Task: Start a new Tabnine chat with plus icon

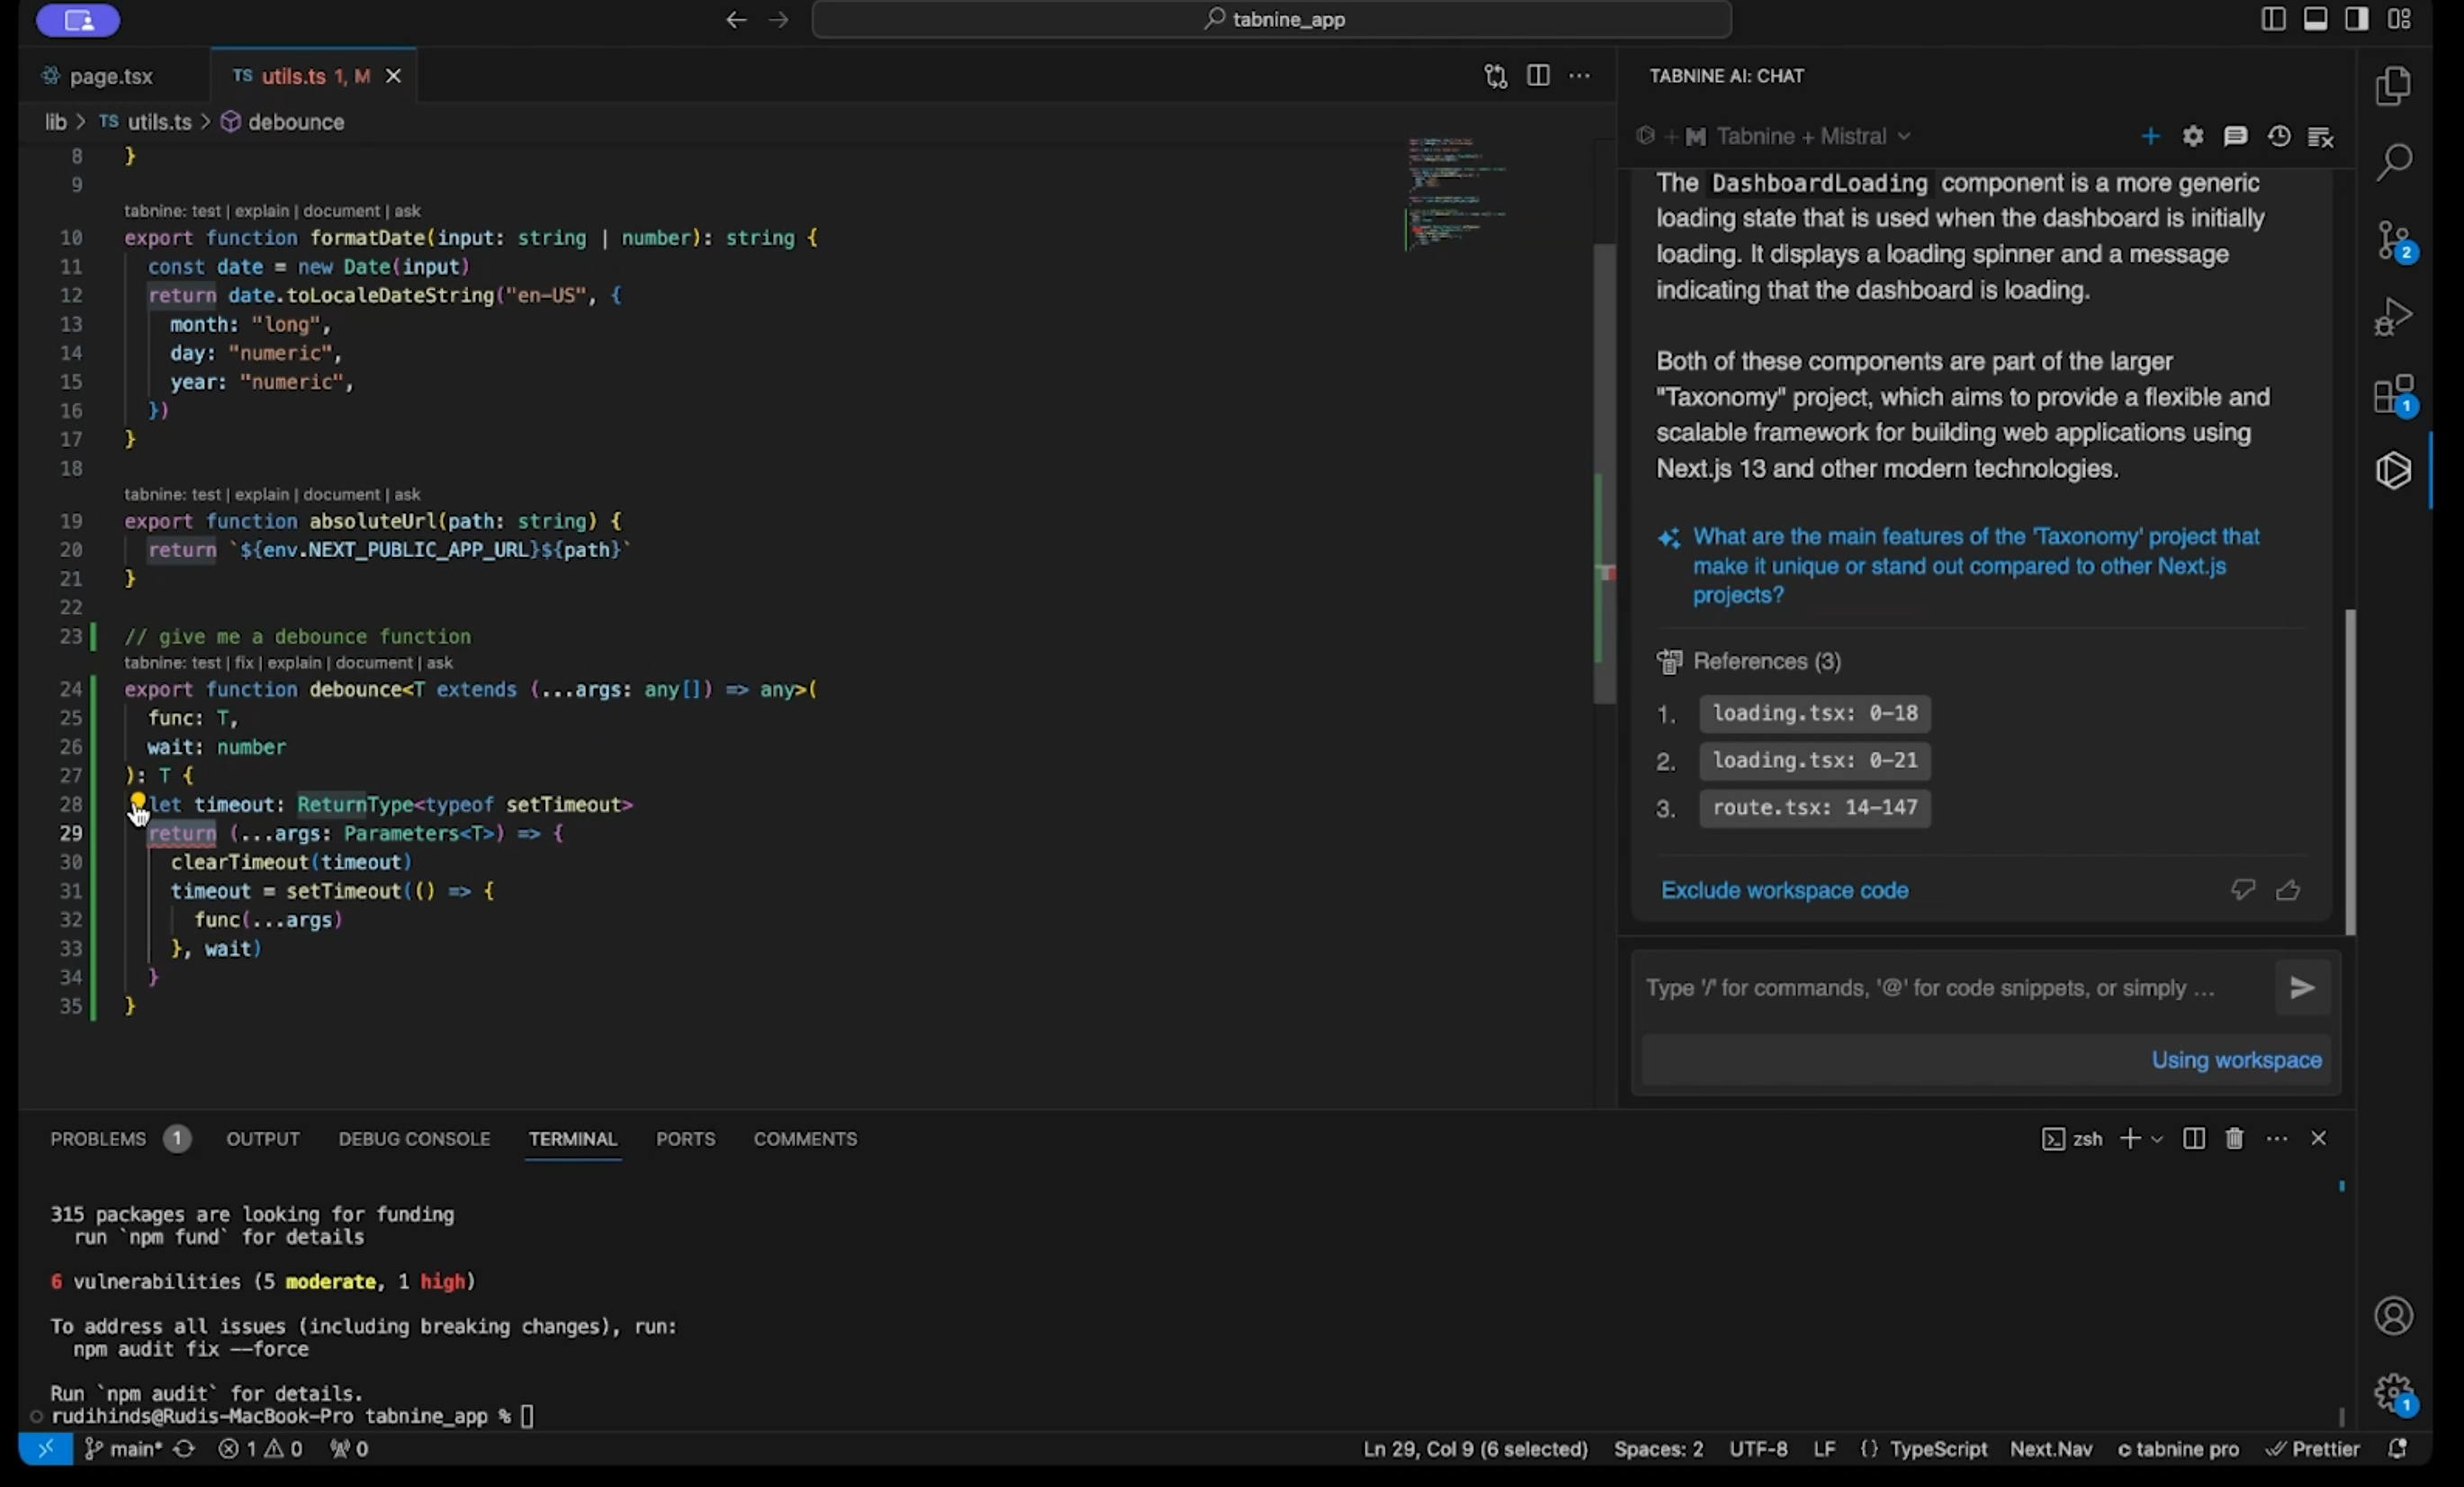Action: (x=2150, y=137)
